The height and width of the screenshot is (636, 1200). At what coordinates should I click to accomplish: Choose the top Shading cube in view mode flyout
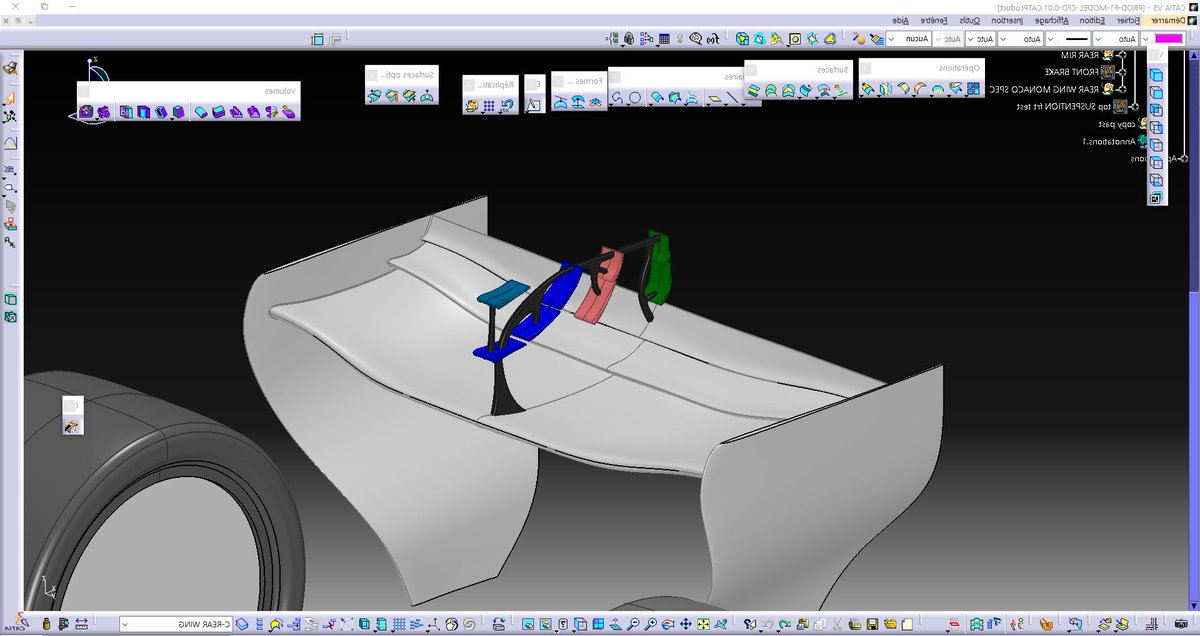[x=1156, y=75]
